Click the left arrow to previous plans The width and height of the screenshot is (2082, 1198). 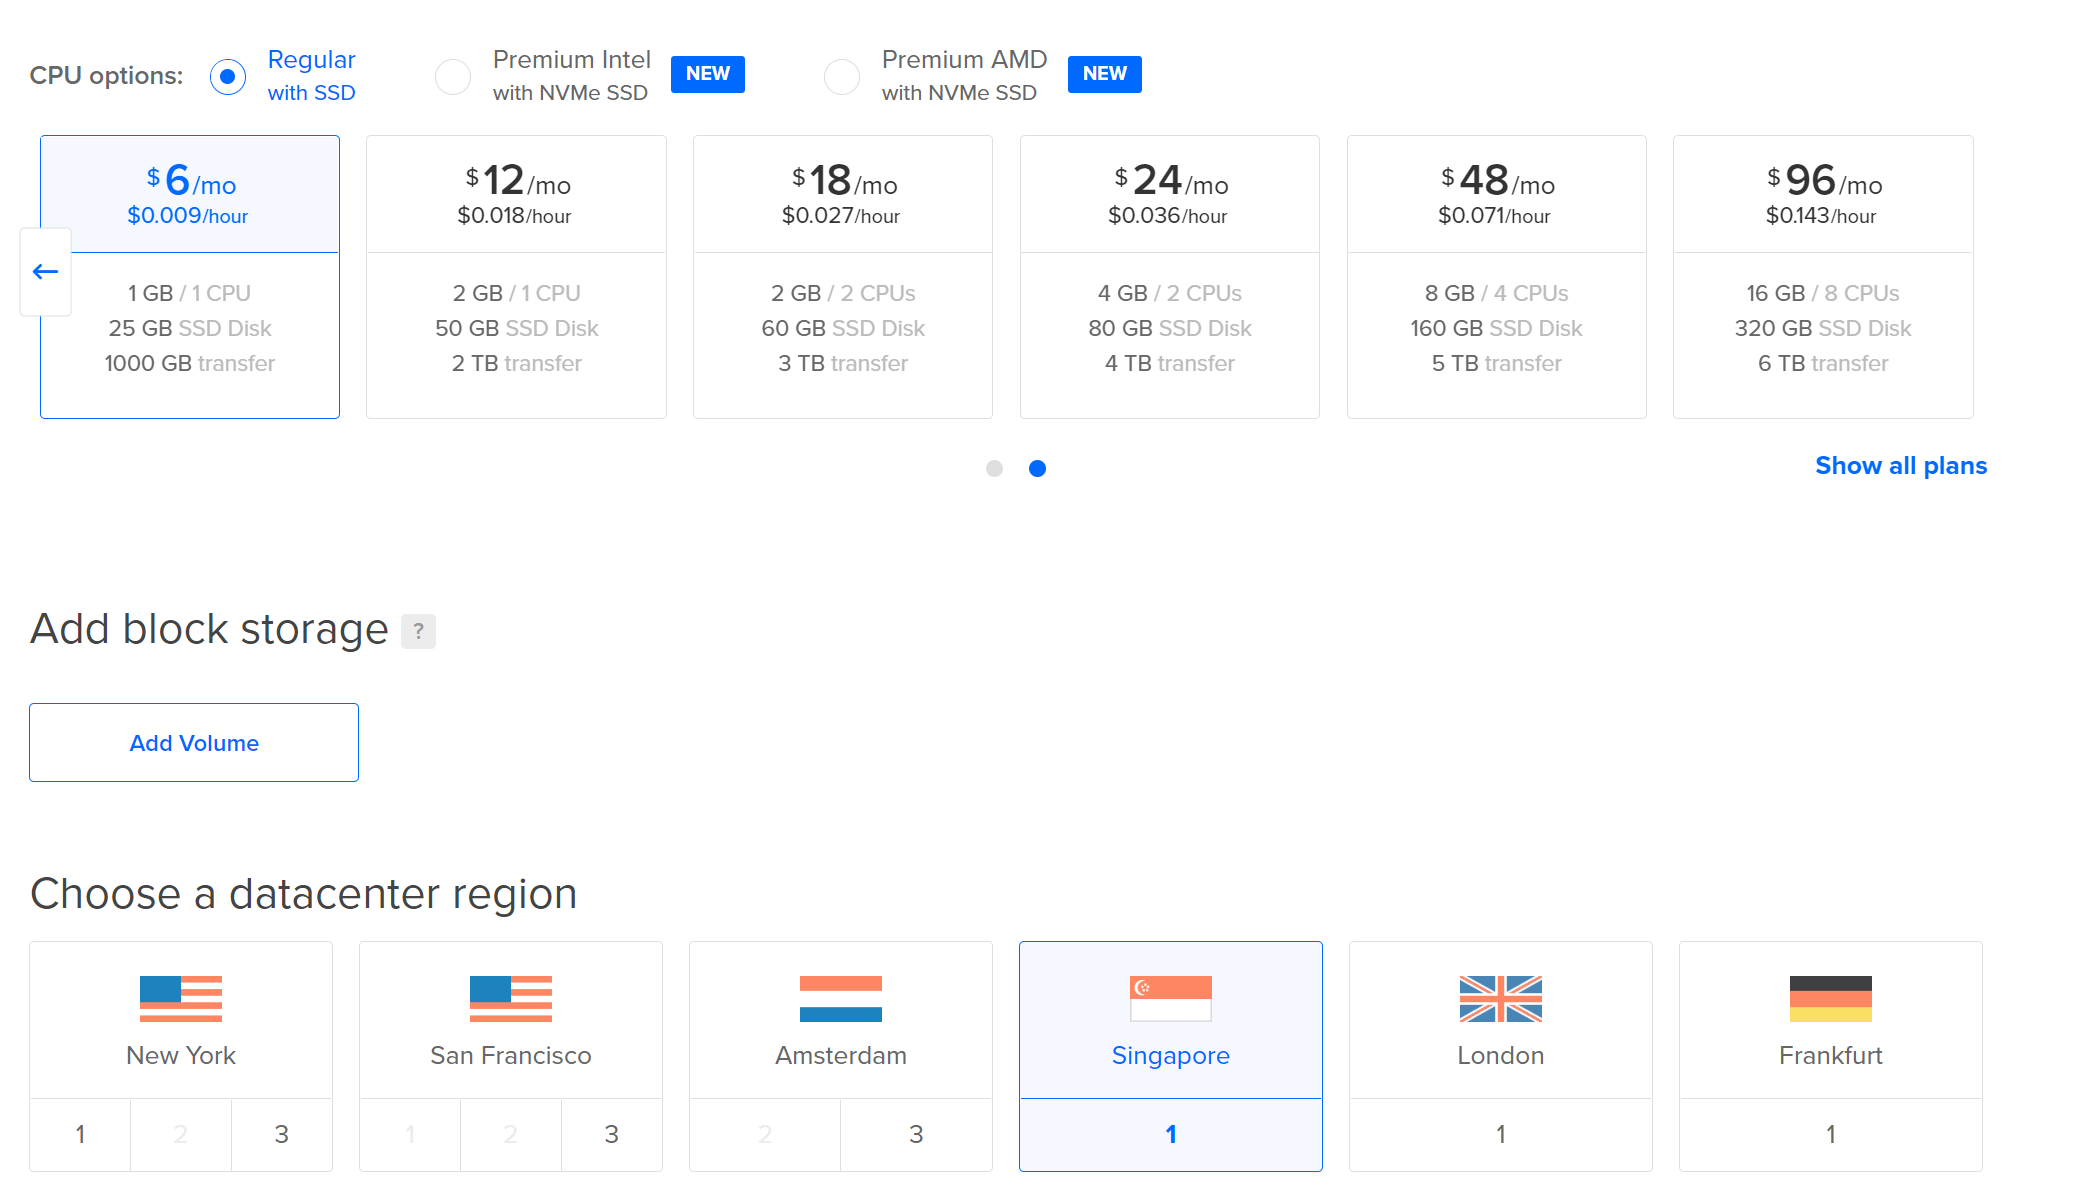coord(45,272)
